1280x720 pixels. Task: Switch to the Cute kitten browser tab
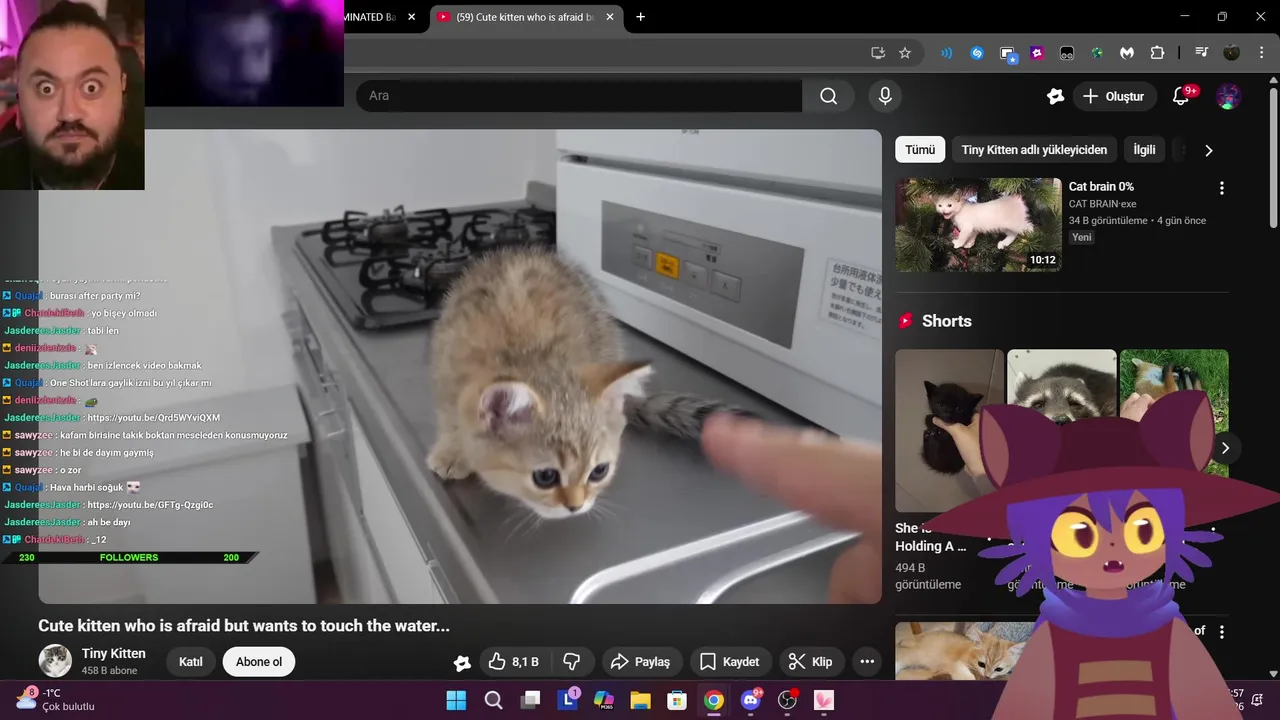pos(525,17)
